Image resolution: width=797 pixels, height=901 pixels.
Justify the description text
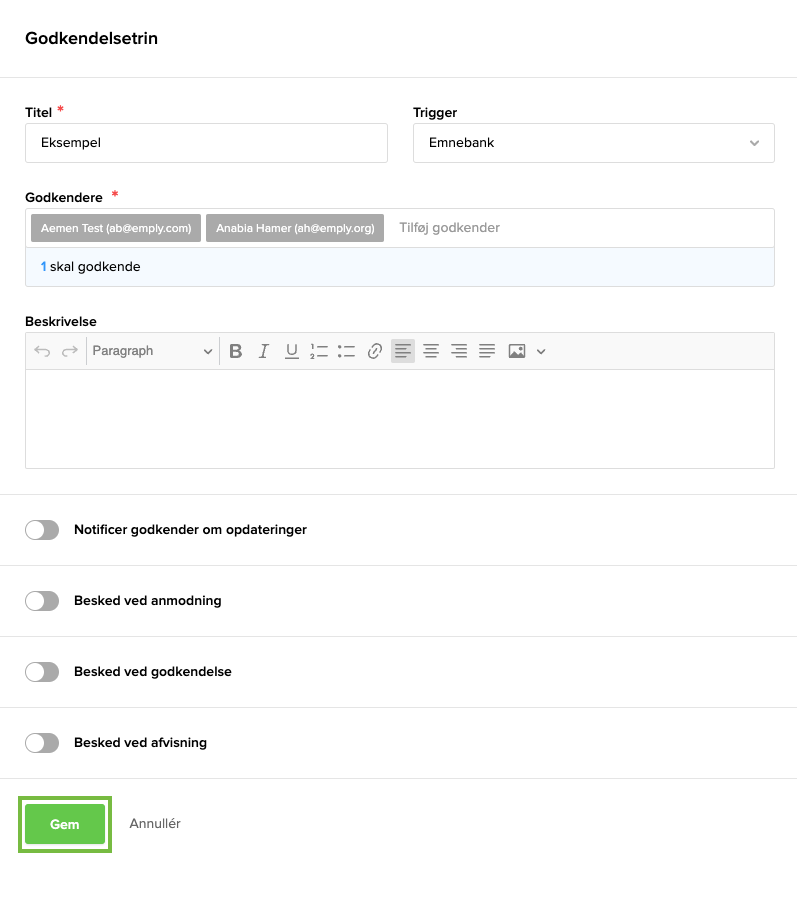[487, 351]
